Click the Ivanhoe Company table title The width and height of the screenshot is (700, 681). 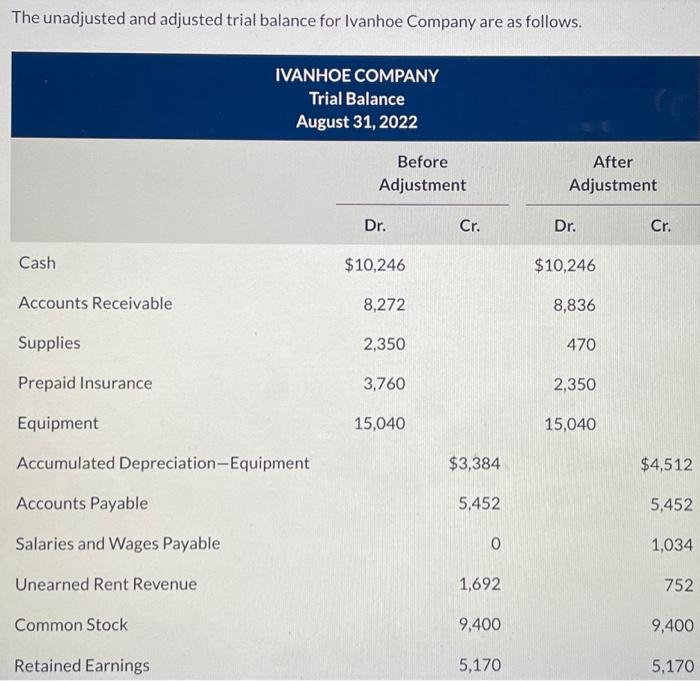pos(356,75)
